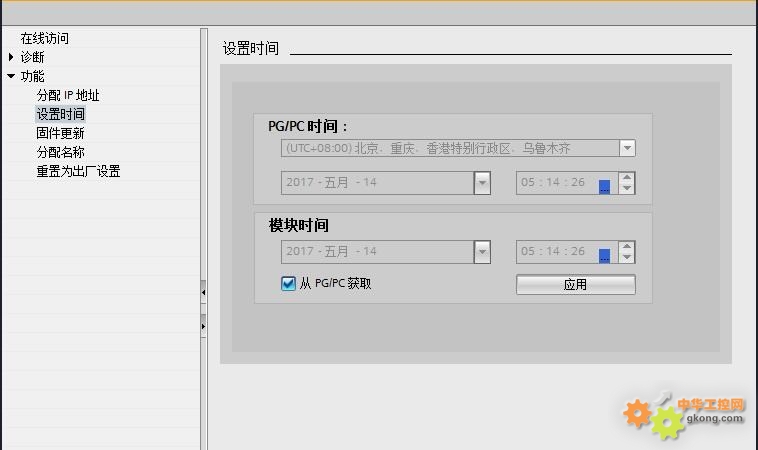Select 功能 tree item

[32, 76]
